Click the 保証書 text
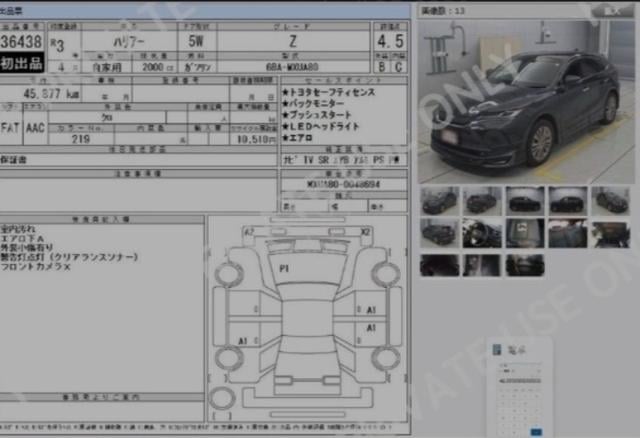This screenshot has width=640, height=438. pos(13,160)
